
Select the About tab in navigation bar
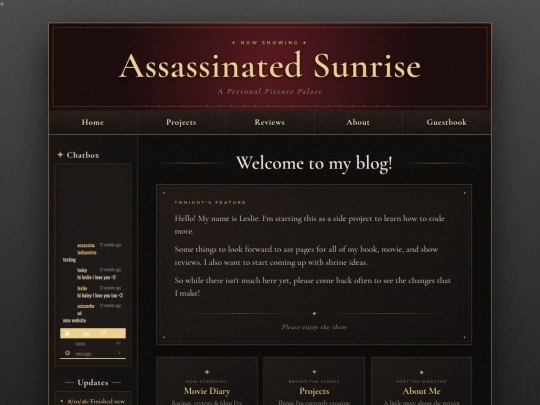click(x=358, y=122)
